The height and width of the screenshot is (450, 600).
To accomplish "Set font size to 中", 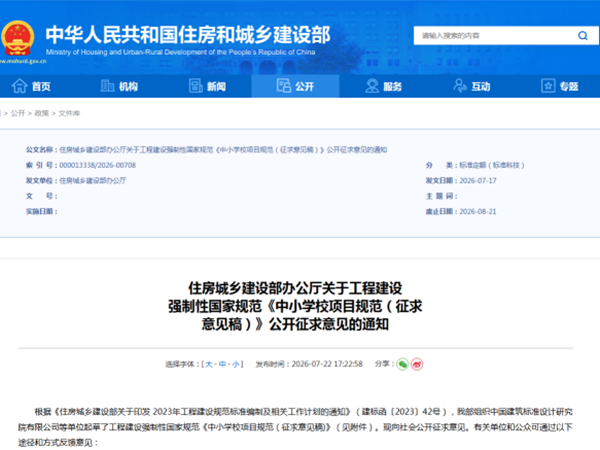I will point(222,364).
